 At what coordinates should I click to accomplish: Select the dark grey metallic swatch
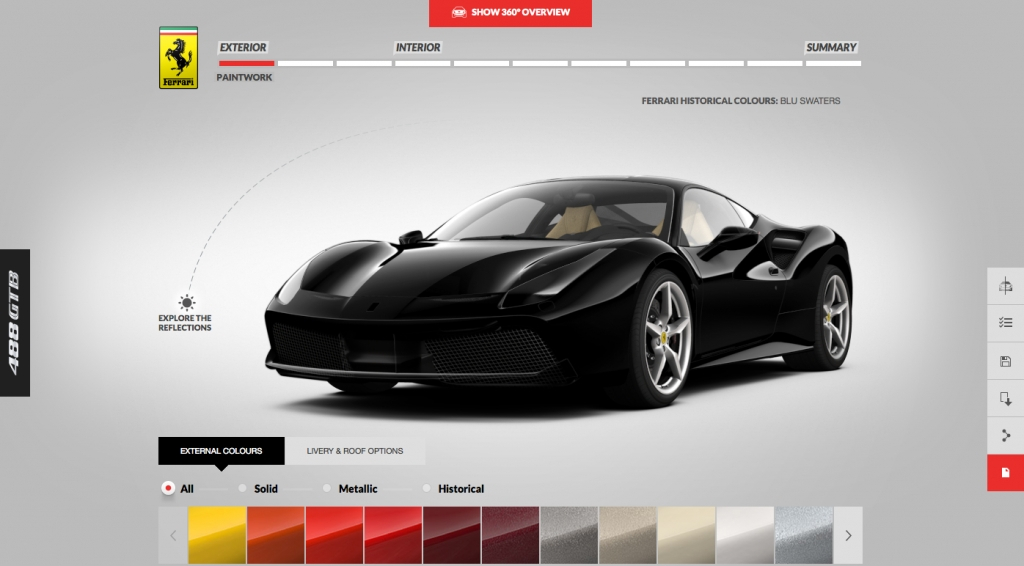(569, 535)
